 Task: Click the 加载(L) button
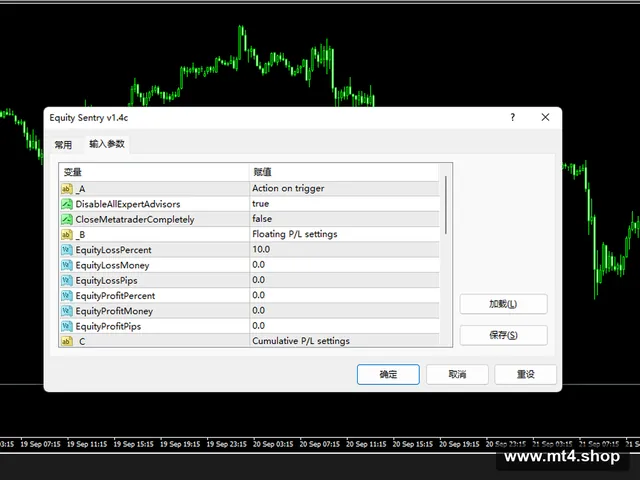(503, 304)
